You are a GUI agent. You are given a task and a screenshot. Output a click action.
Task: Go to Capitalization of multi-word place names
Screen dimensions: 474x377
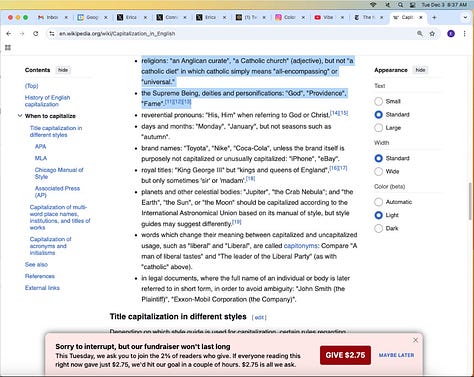(x=60, y=217)
